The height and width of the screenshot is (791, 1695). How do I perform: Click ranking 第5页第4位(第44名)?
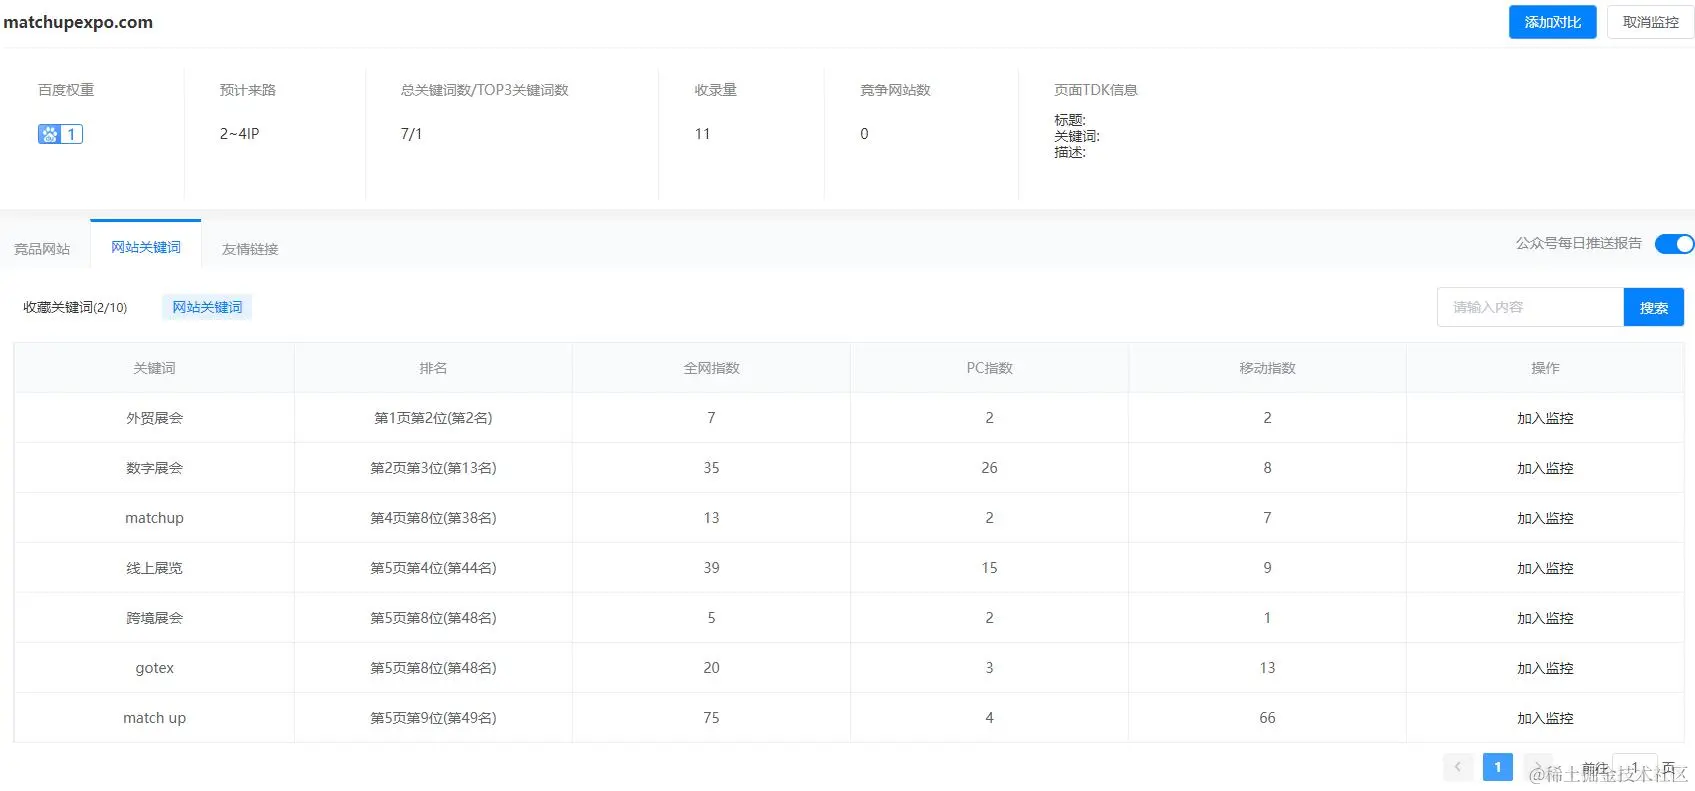(x=433, y=568)
